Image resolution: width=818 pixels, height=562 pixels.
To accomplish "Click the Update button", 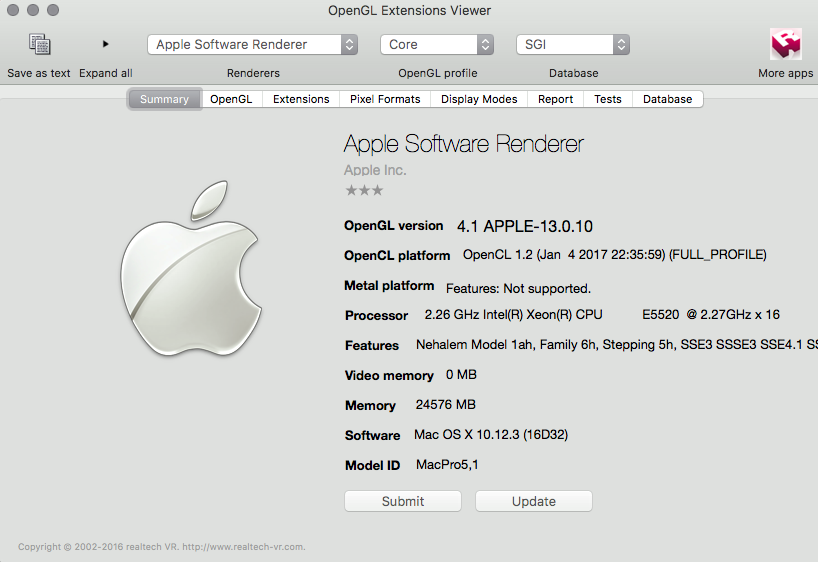I will pyautogui.click(x=534, y=501).
